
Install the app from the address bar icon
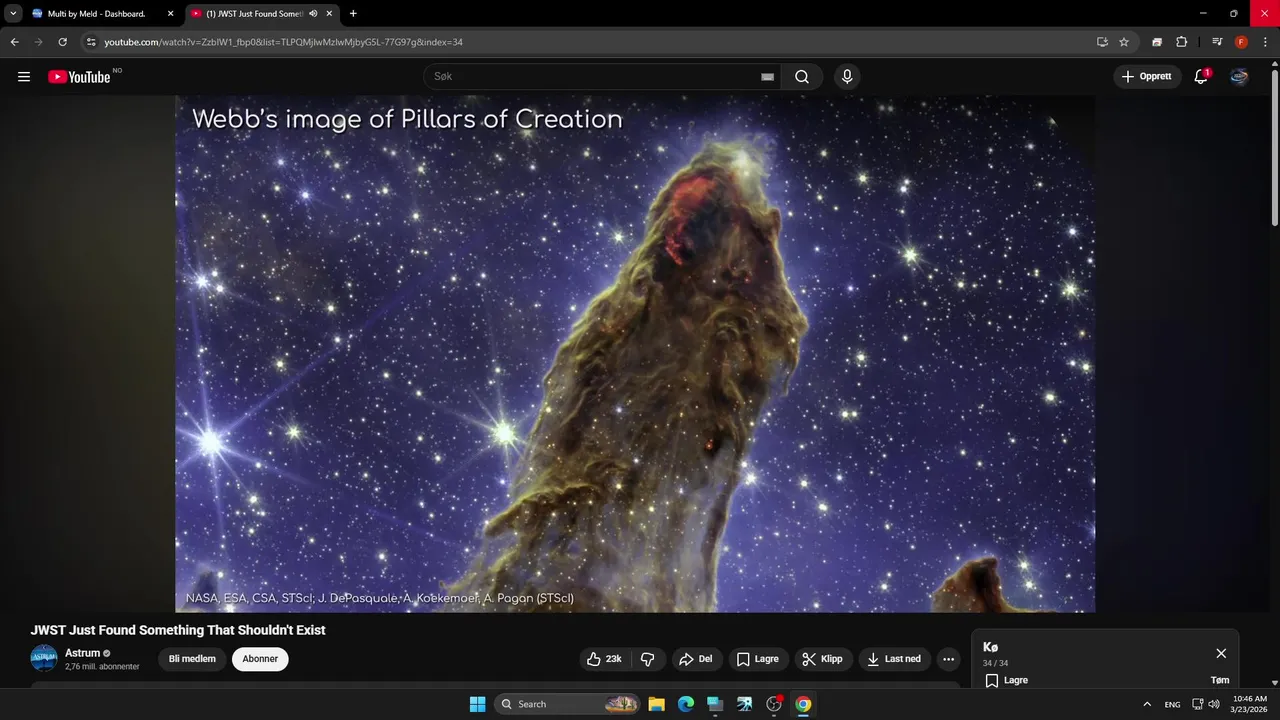[x=1102, y=42]
